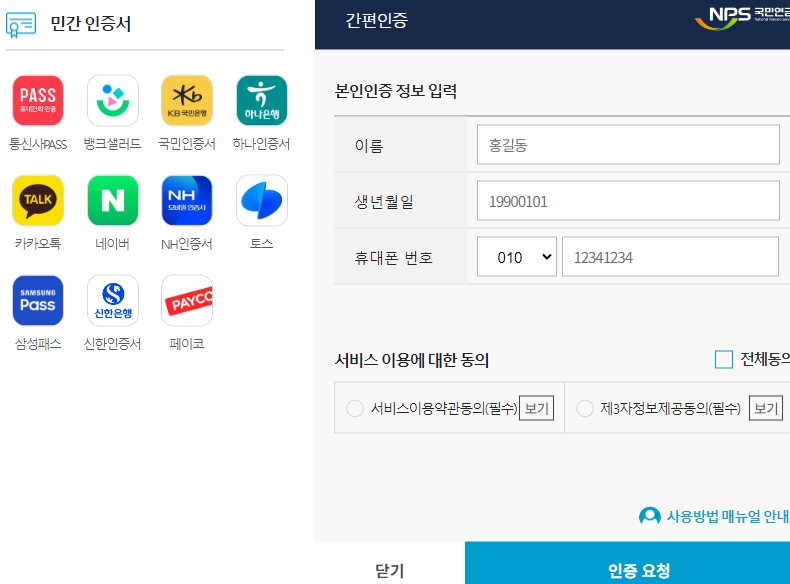790x584 pixels.
Task: Click the 하나인증서 label text
Action: [261, 144]
